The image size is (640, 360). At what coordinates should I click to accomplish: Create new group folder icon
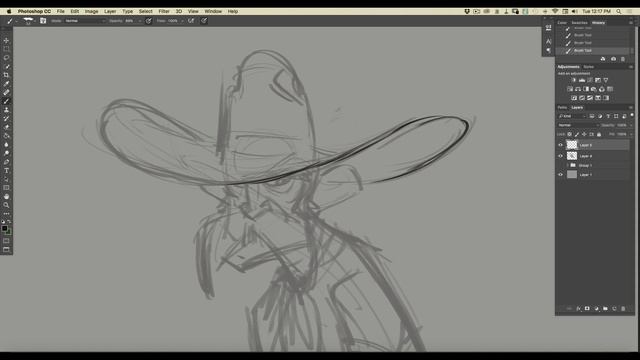pyautogui.click(x=605, y=309)
